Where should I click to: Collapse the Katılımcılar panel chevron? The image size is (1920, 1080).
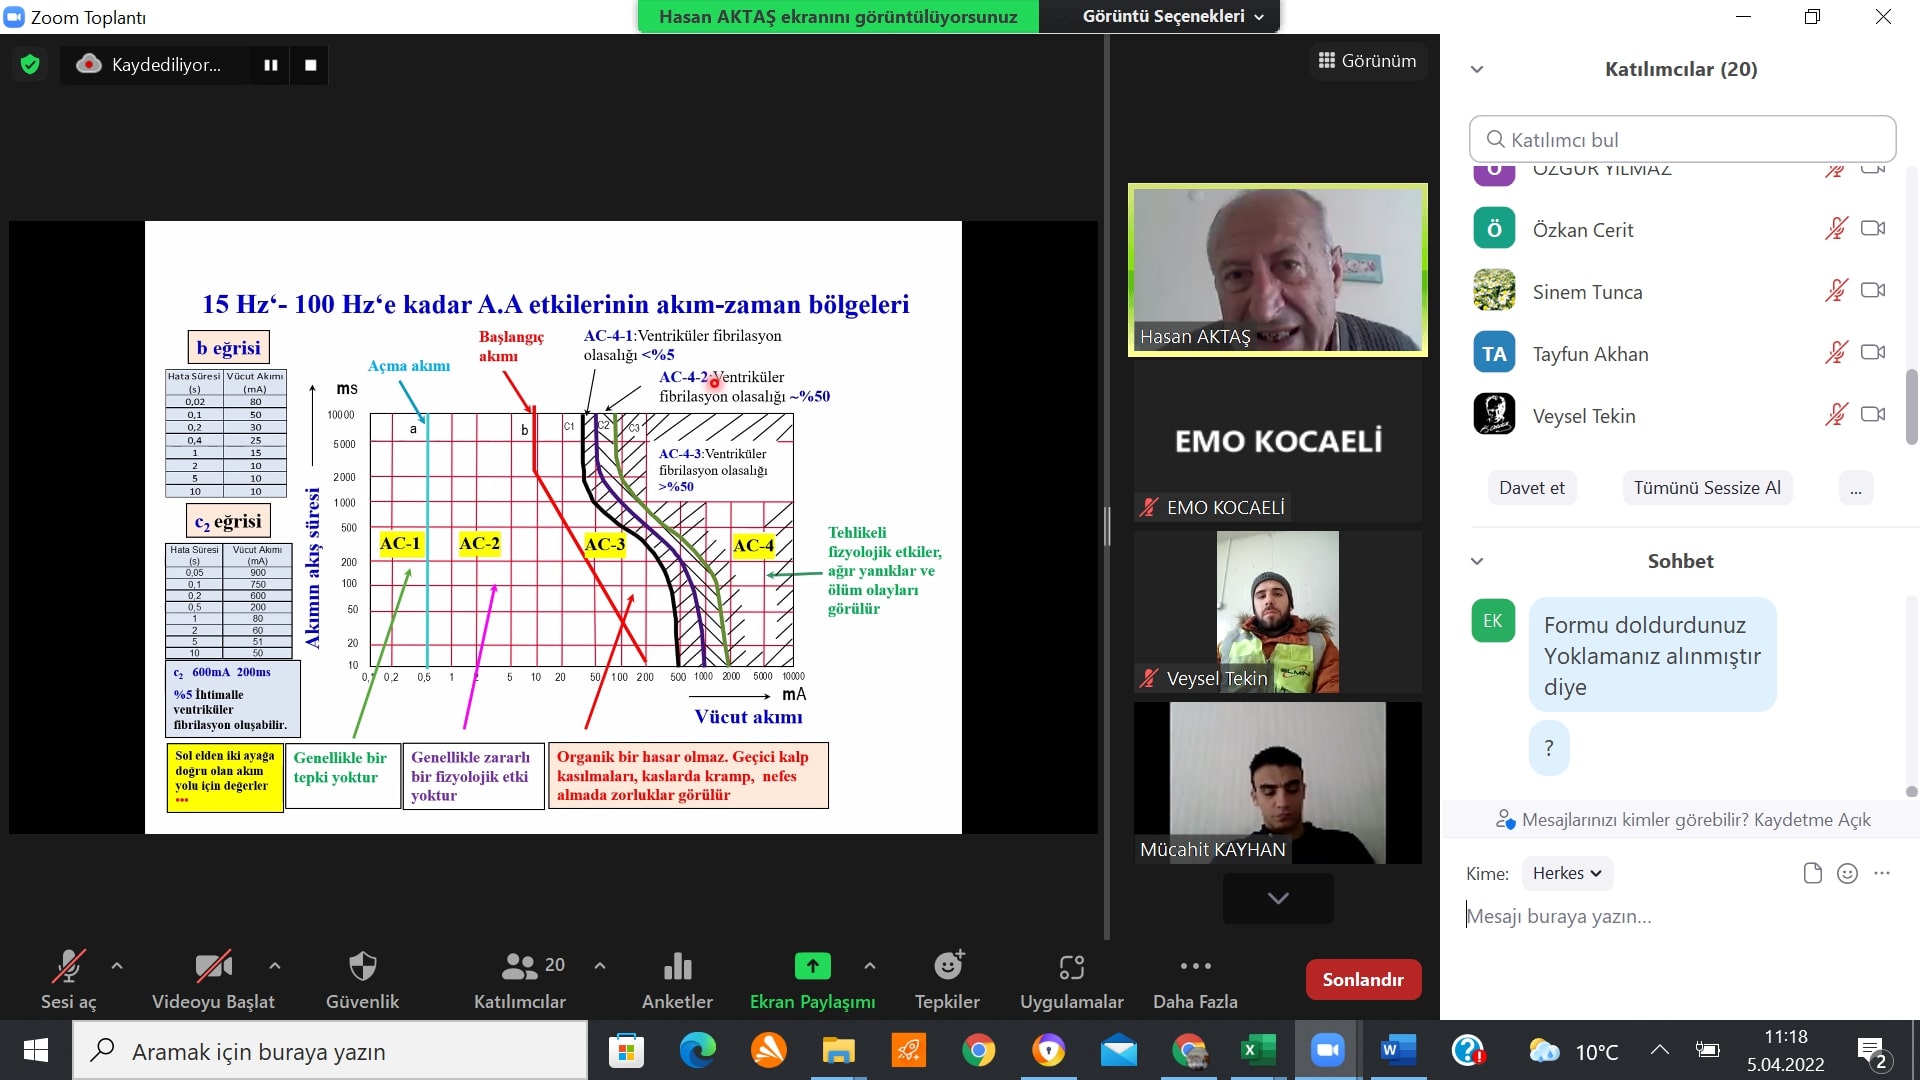1477,70
